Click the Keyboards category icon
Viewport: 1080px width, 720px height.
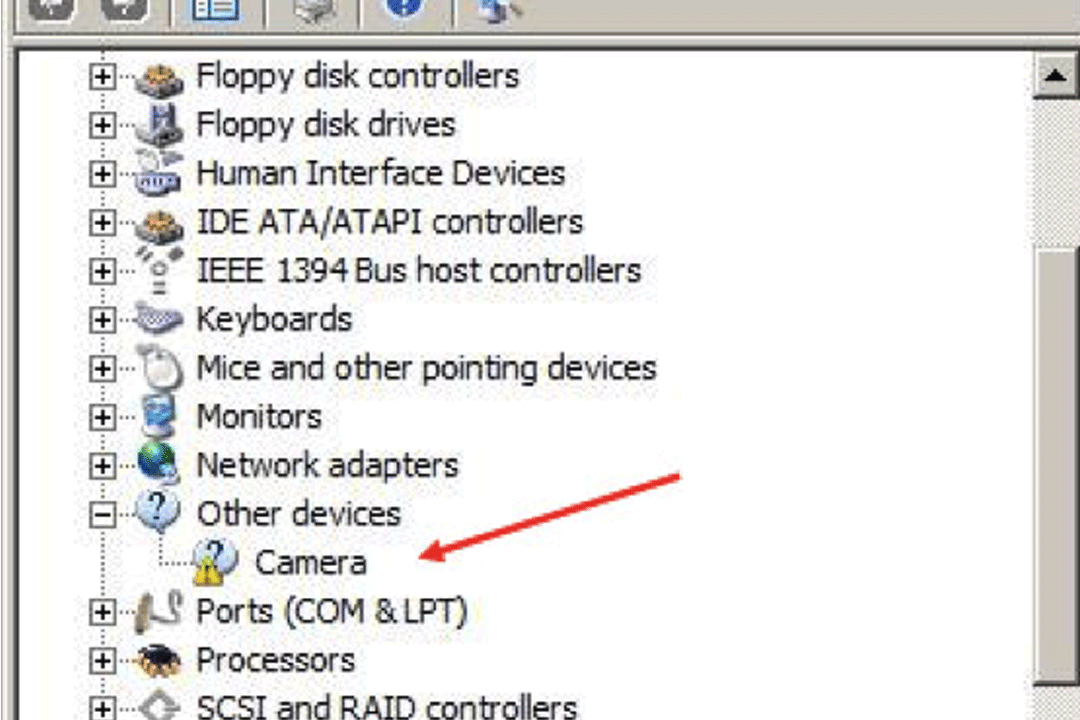159,320
